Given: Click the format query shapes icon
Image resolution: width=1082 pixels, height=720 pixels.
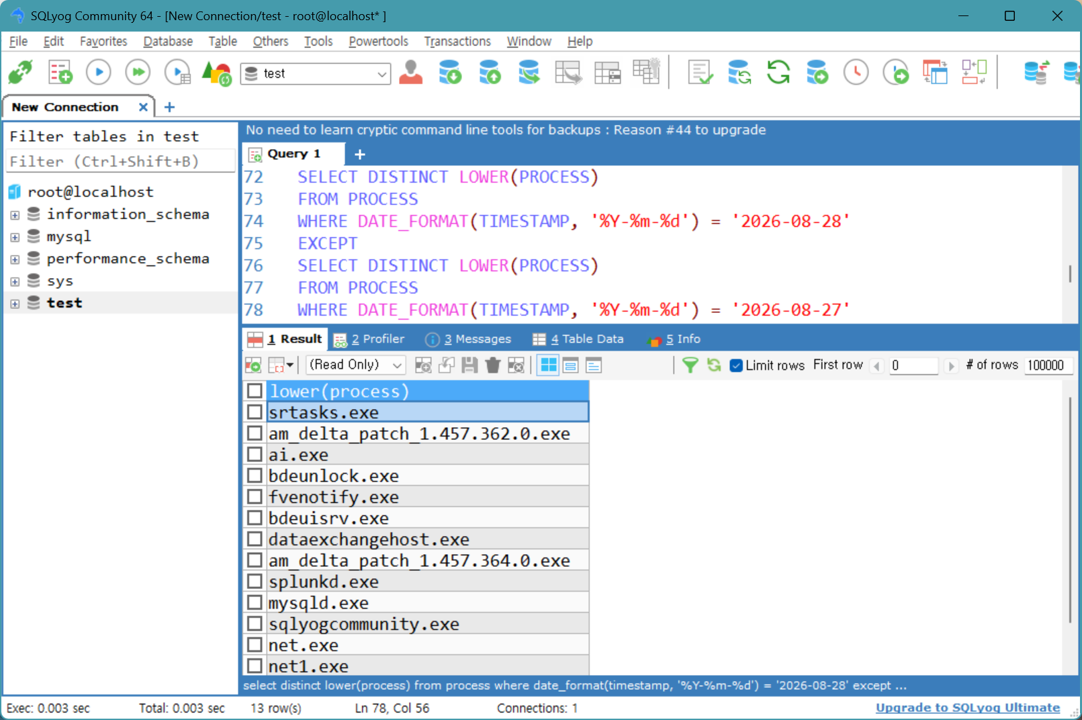Looking at the screenshot, I should coord(216,73).
